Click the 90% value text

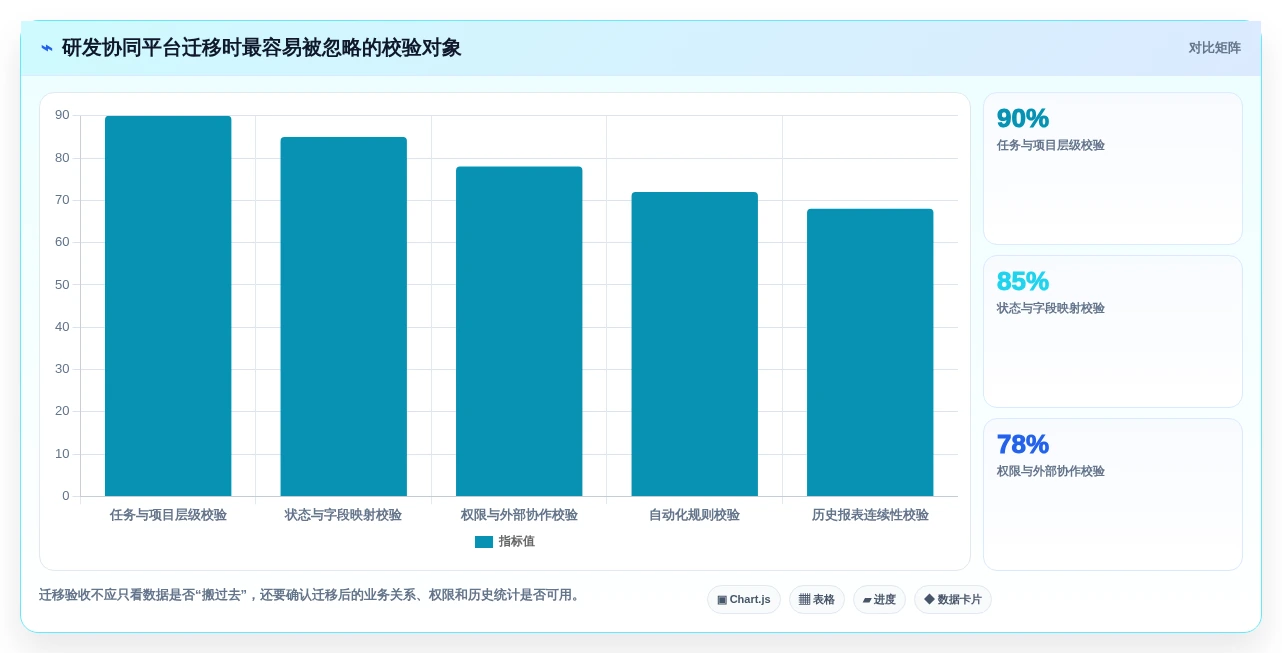(x=1023, y=119)
